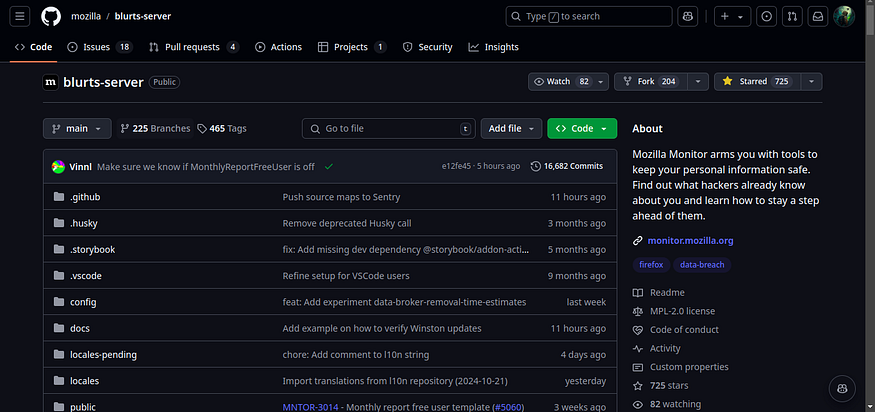Image resolution: width=875 pixels, height=412 pixels.
Task: Click the .vscode folder icon
Action: 59,276
